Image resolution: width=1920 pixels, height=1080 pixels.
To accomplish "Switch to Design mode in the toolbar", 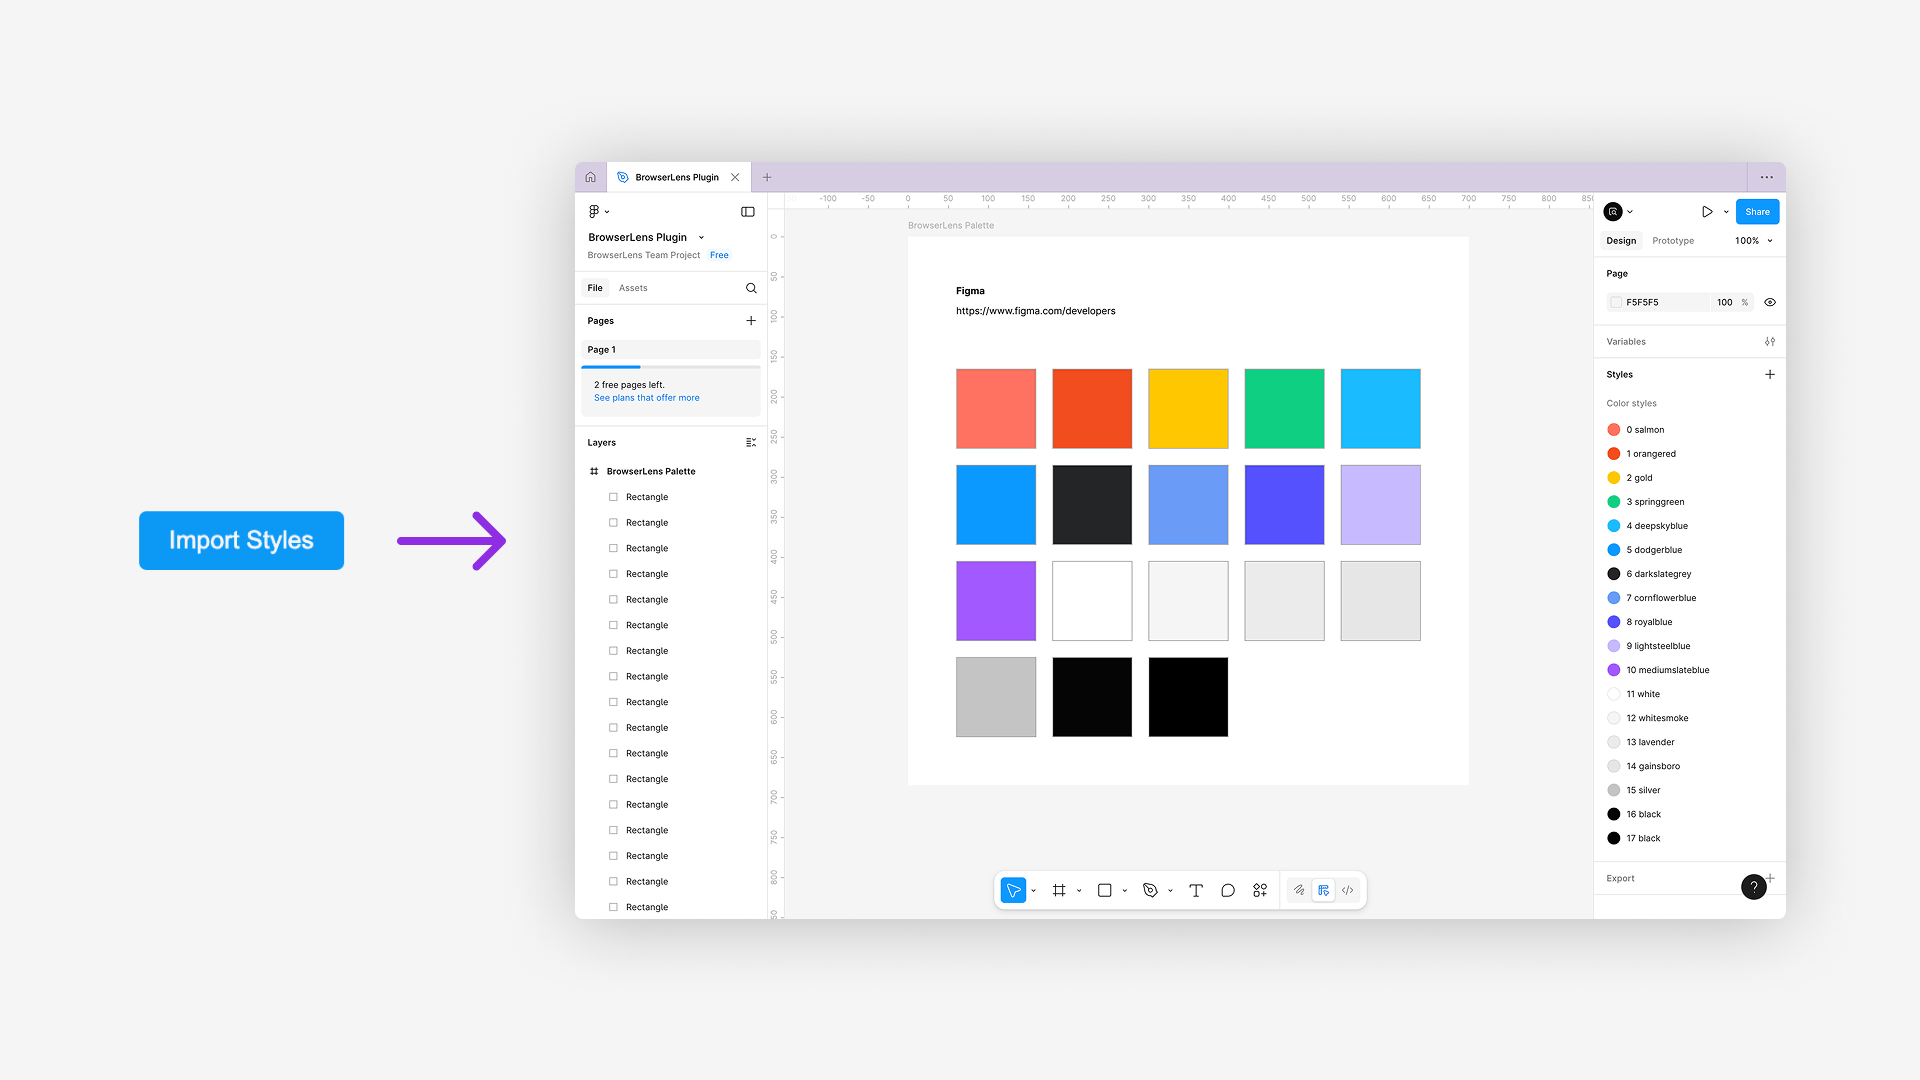I will pyautogui.click(x=1323, y=890).
